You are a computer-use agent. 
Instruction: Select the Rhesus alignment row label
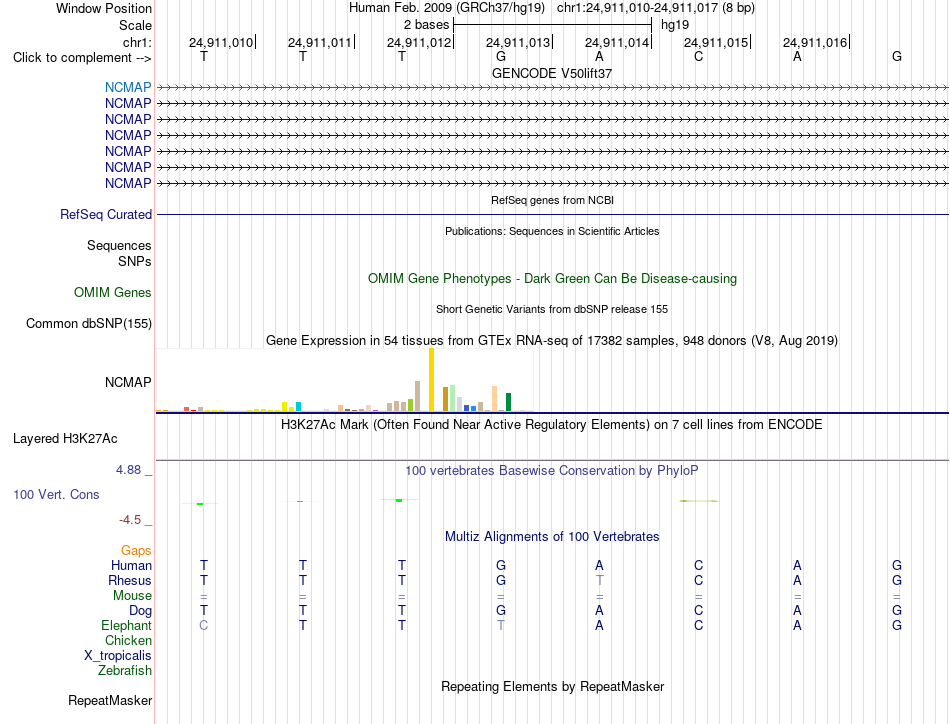point(130,580)
